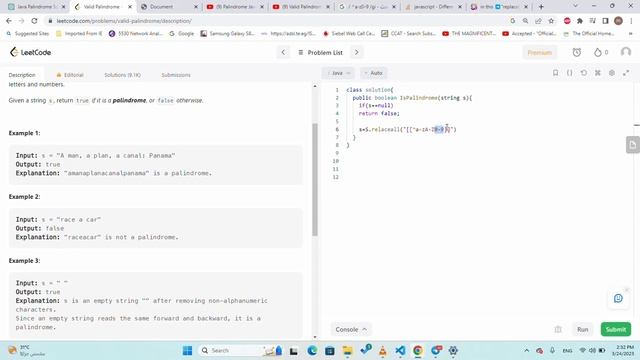
Task: Open a new browser tab
Action: 541,7
